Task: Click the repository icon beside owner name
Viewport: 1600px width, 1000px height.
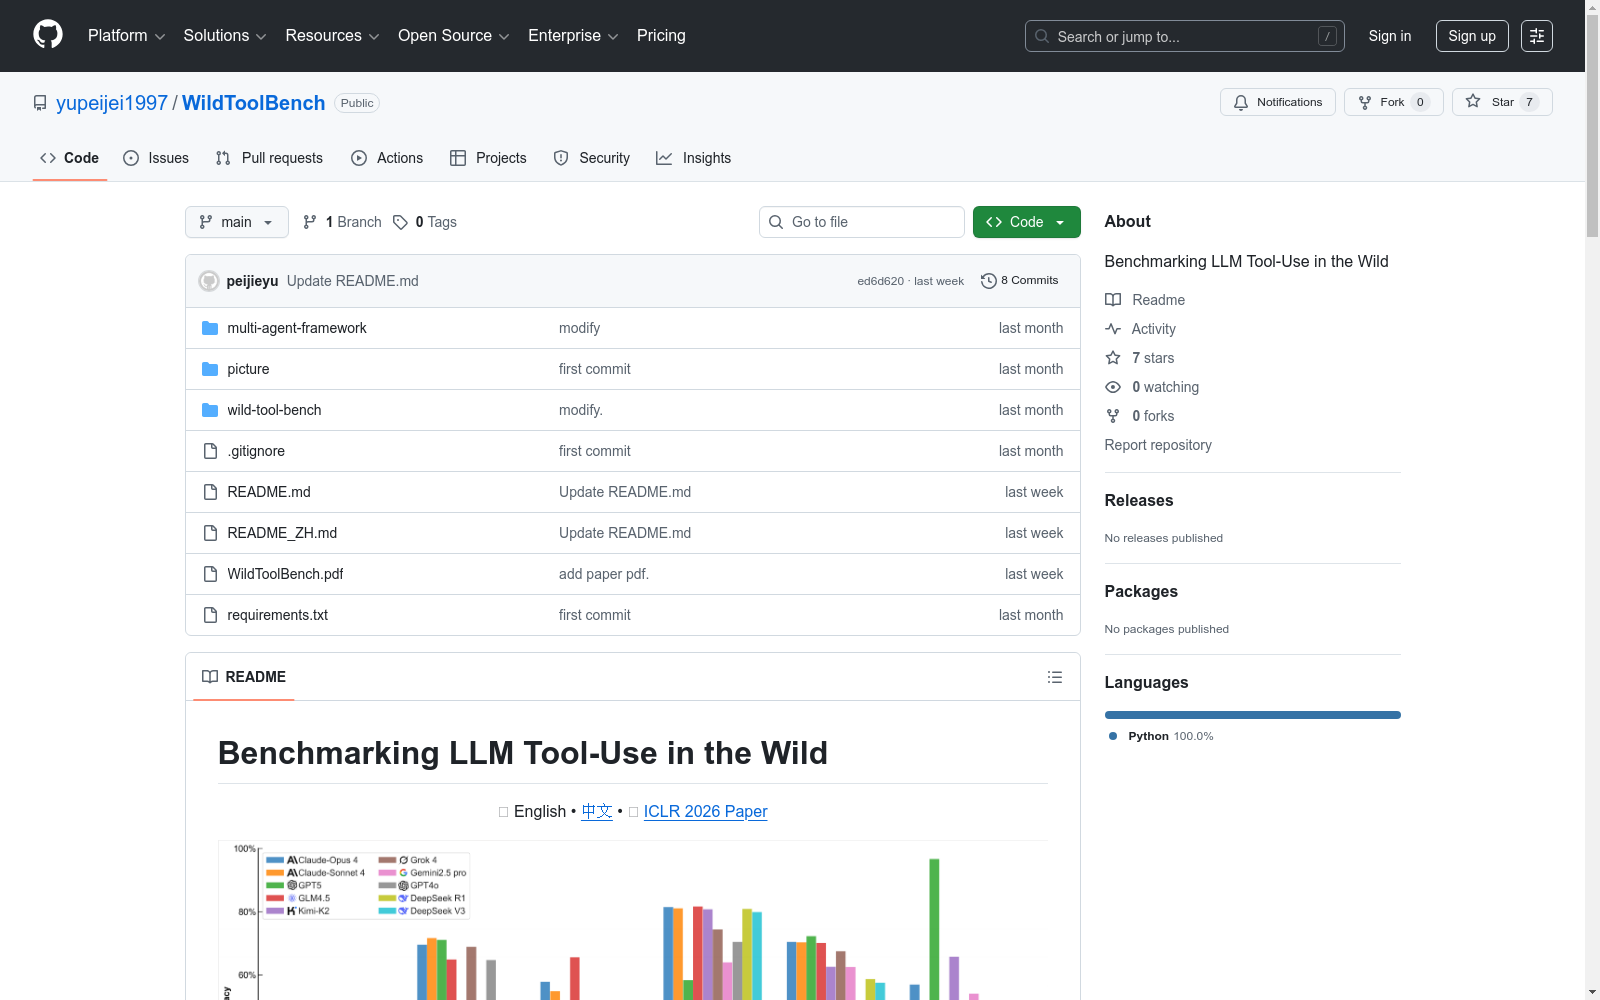Action: [40, 103]
